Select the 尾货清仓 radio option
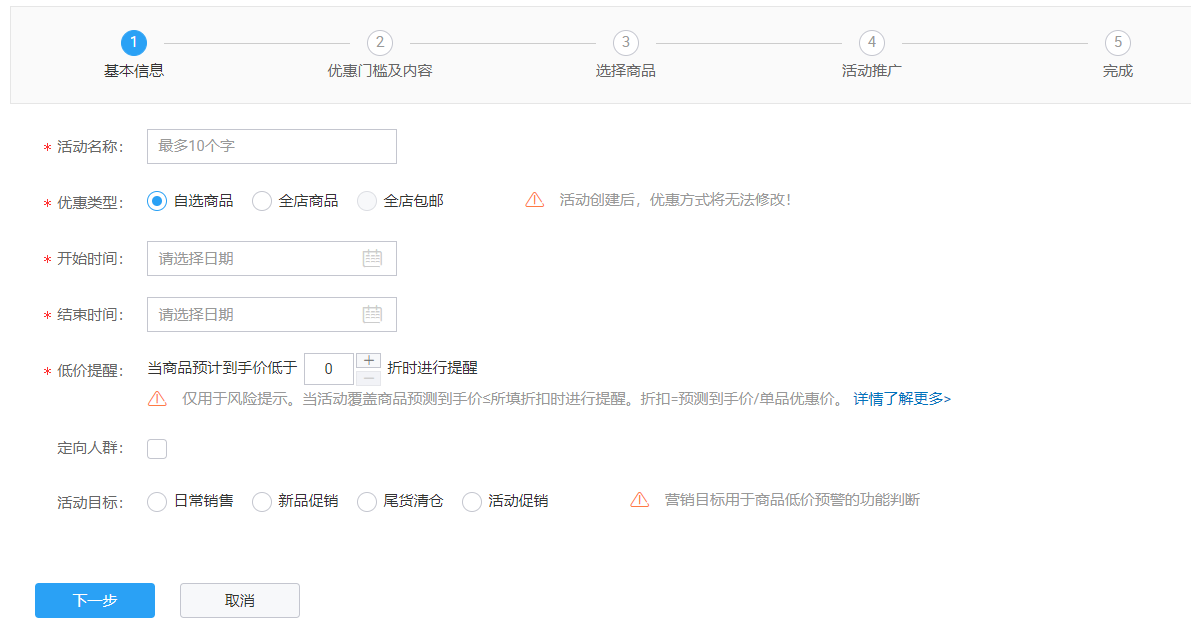The height and width of the screenshot is (642, 1191). point(367,501)
